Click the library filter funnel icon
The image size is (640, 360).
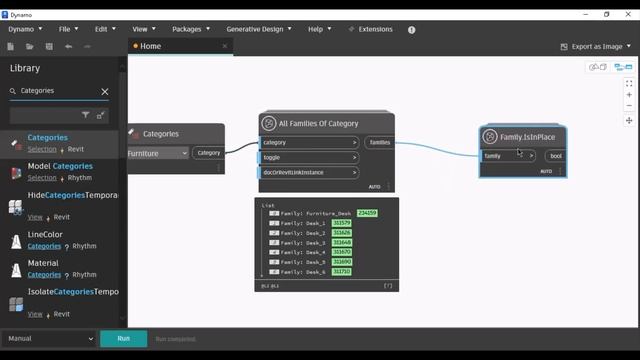point(85,116)
